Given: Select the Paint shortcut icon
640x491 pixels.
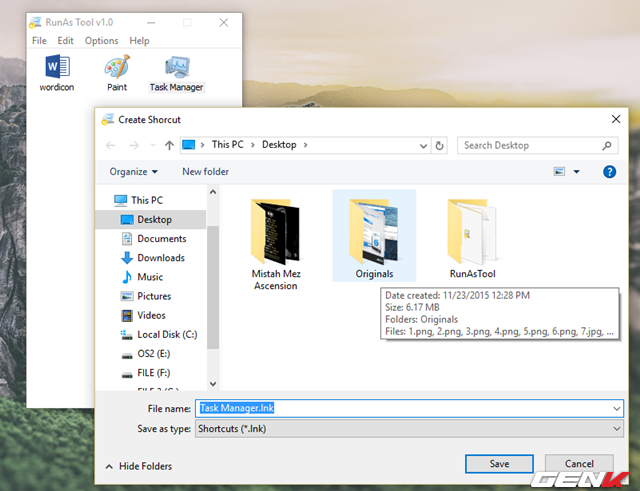Looking at the screenshot, I should click(117, 71).
